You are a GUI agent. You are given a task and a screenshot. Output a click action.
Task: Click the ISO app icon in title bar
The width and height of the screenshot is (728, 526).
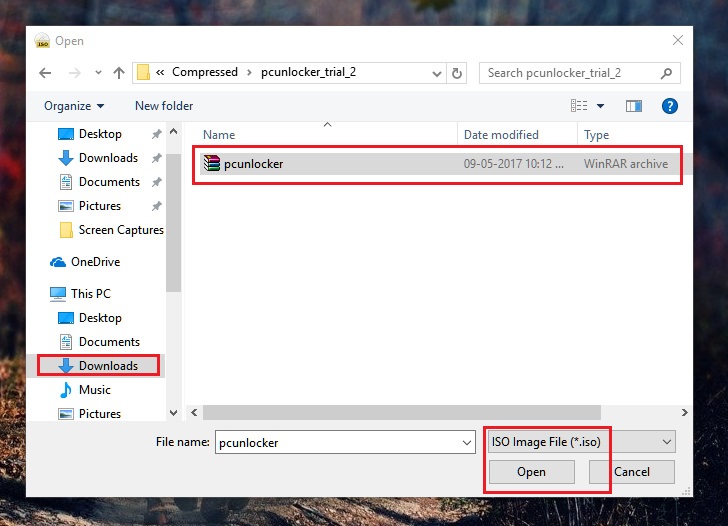pyautogui.click(x=42, y=40)
